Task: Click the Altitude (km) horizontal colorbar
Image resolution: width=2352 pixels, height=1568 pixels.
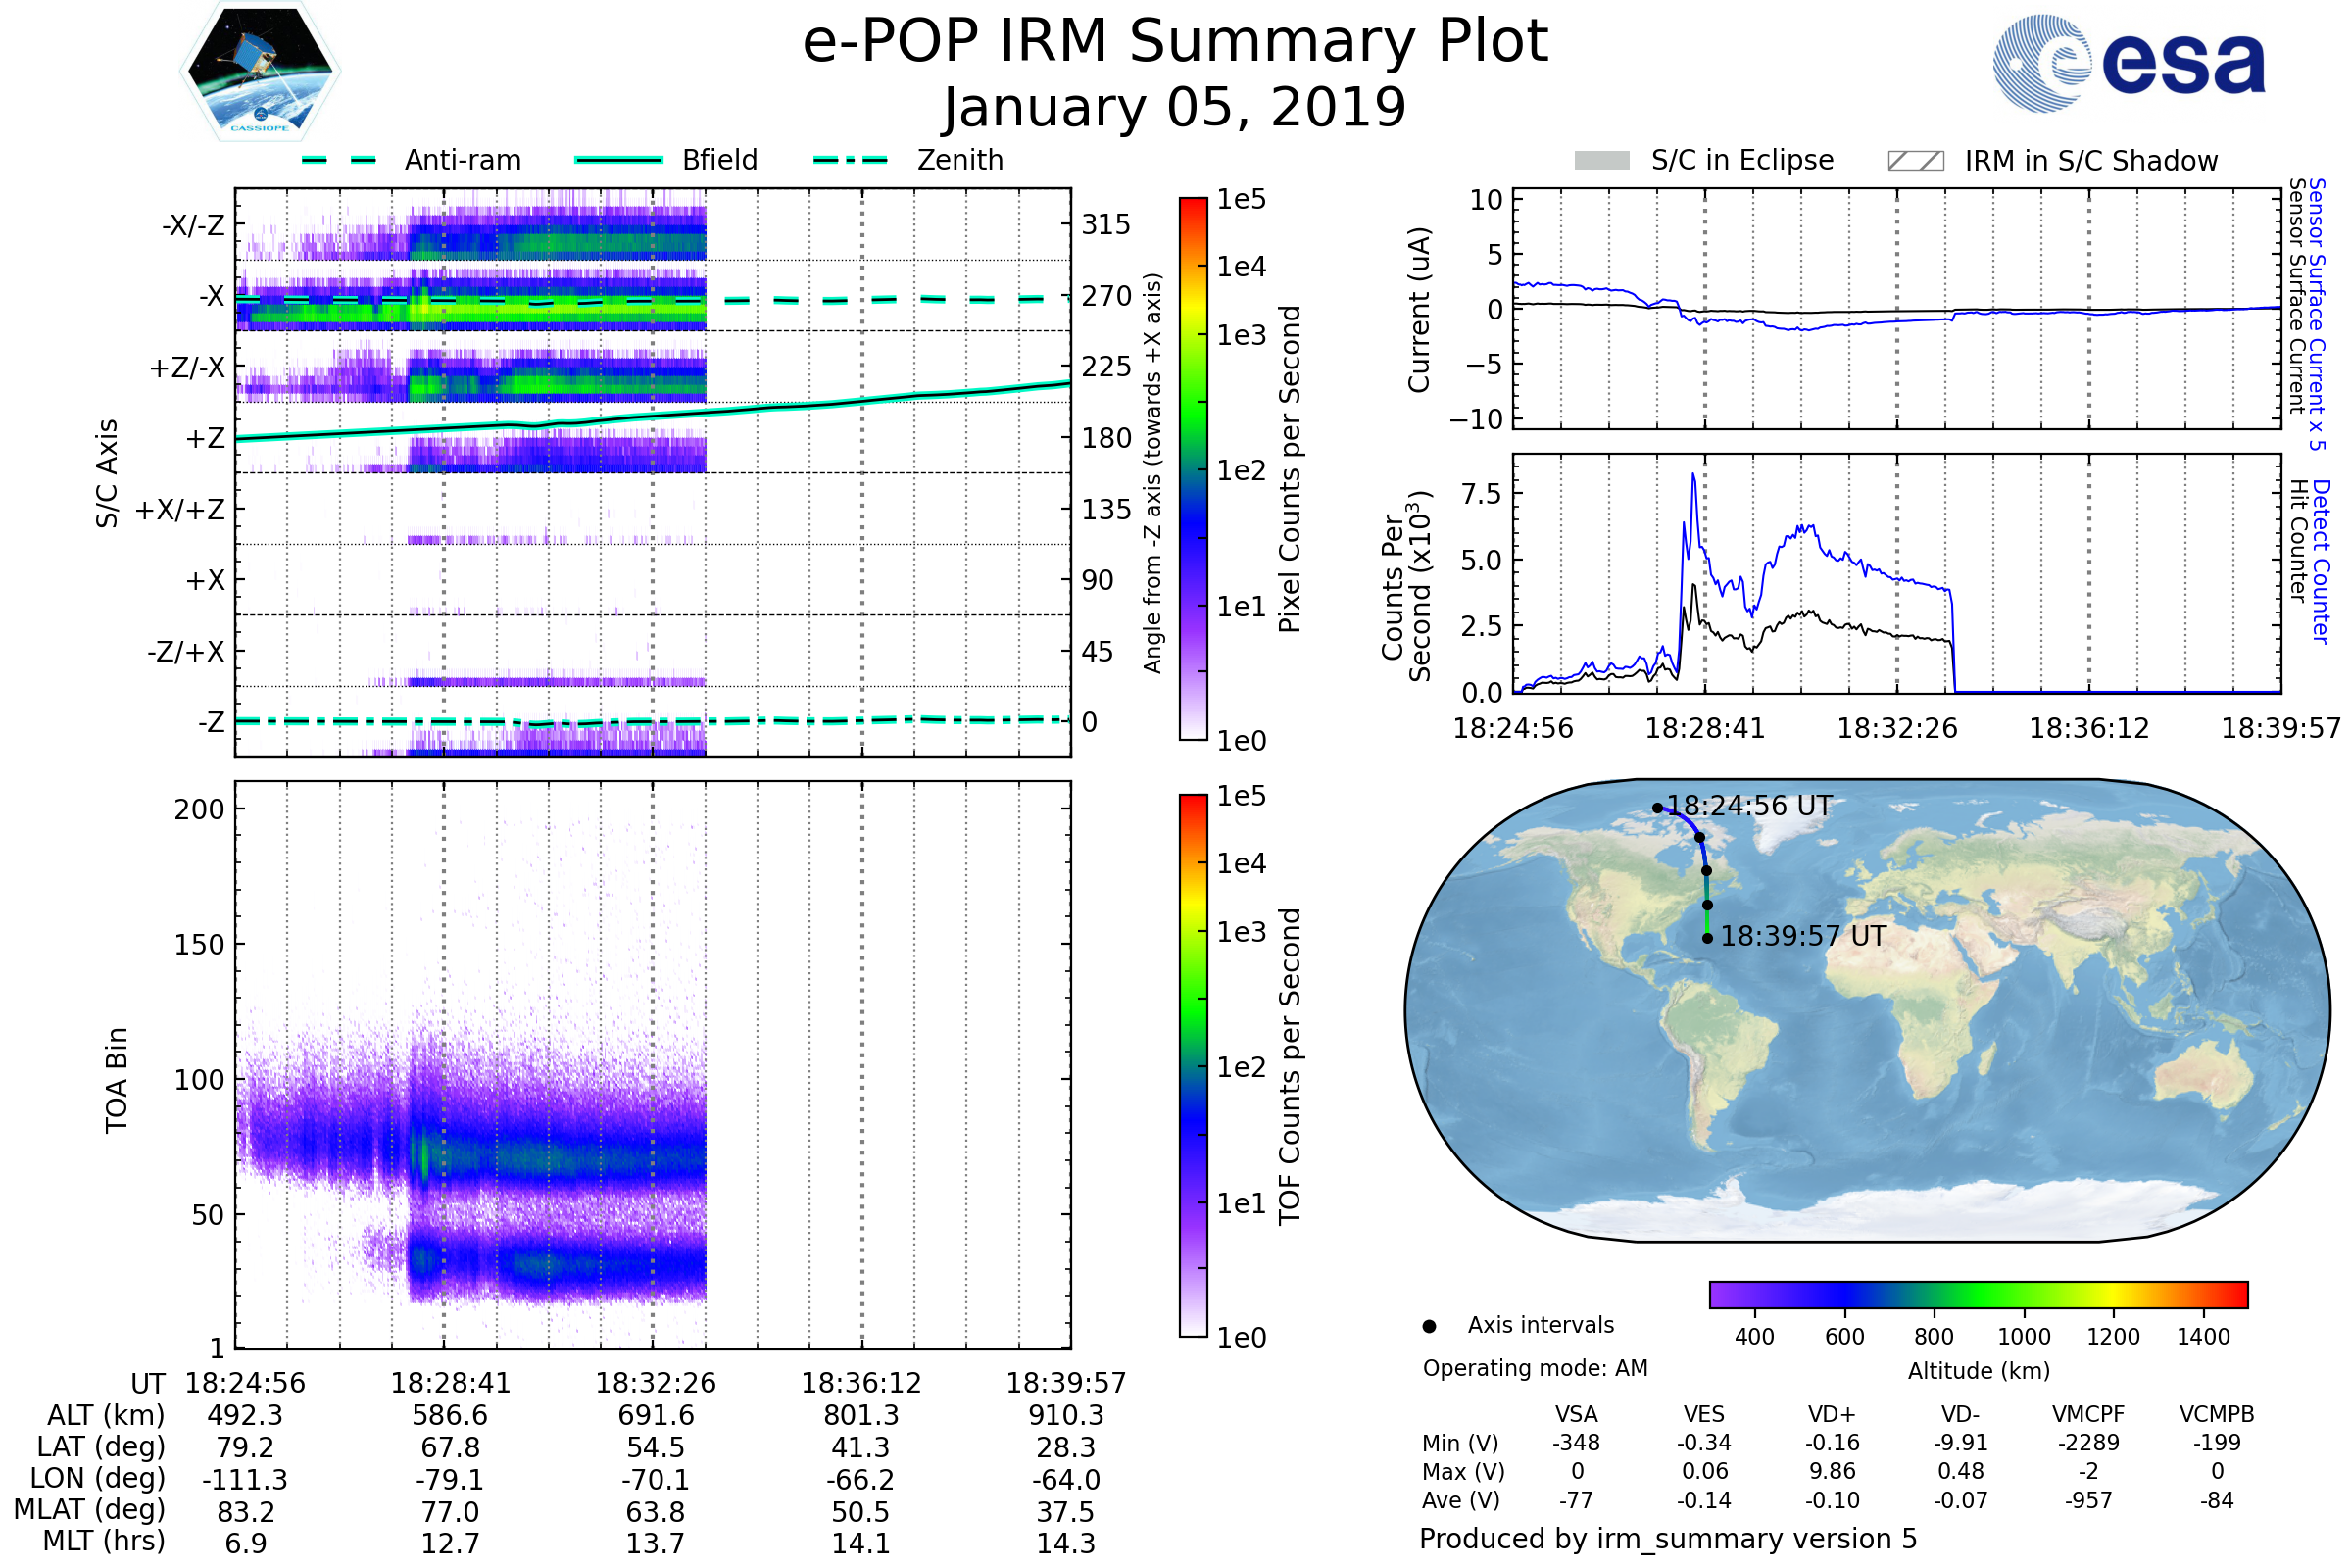Action: pos(1979,1295)
